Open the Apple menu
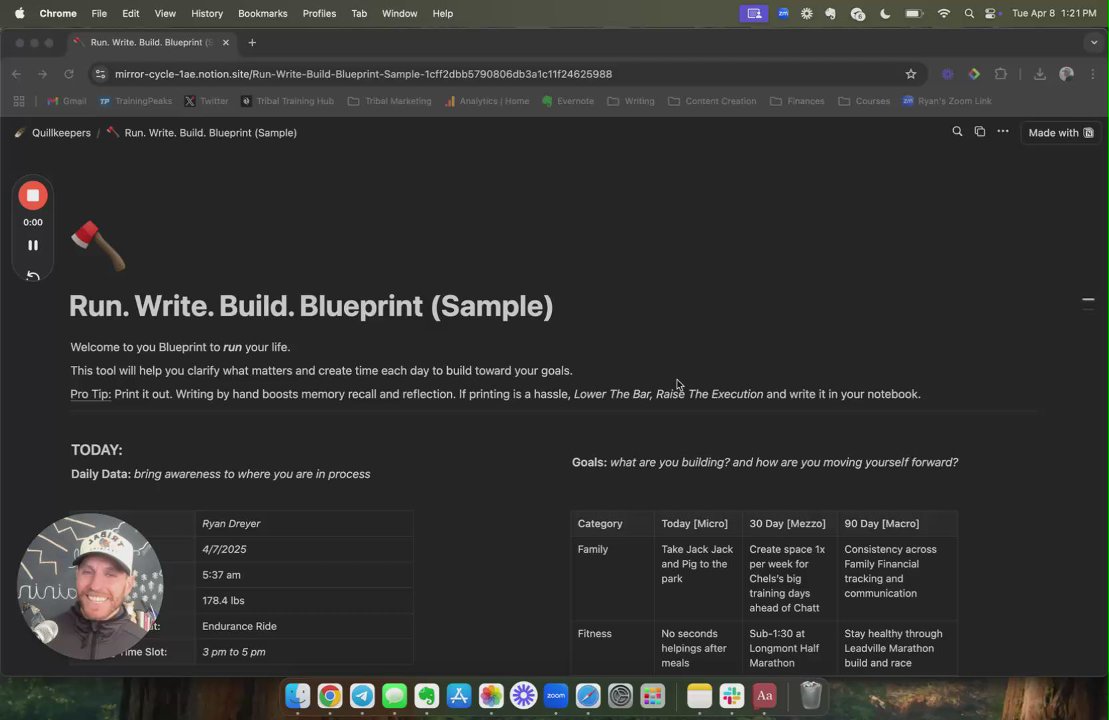This screenshot has height=720, width=1109. (x=20, y=13)
